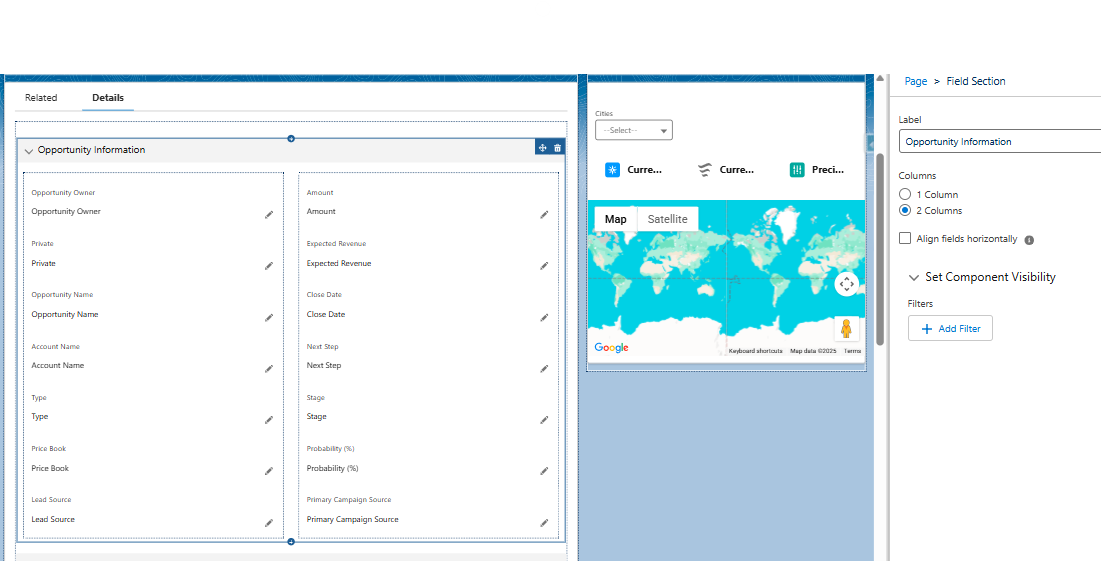This screenshot has width=1101, height=561.
Task: Select the 2 Columns radio option
Action: pos(905,211)
